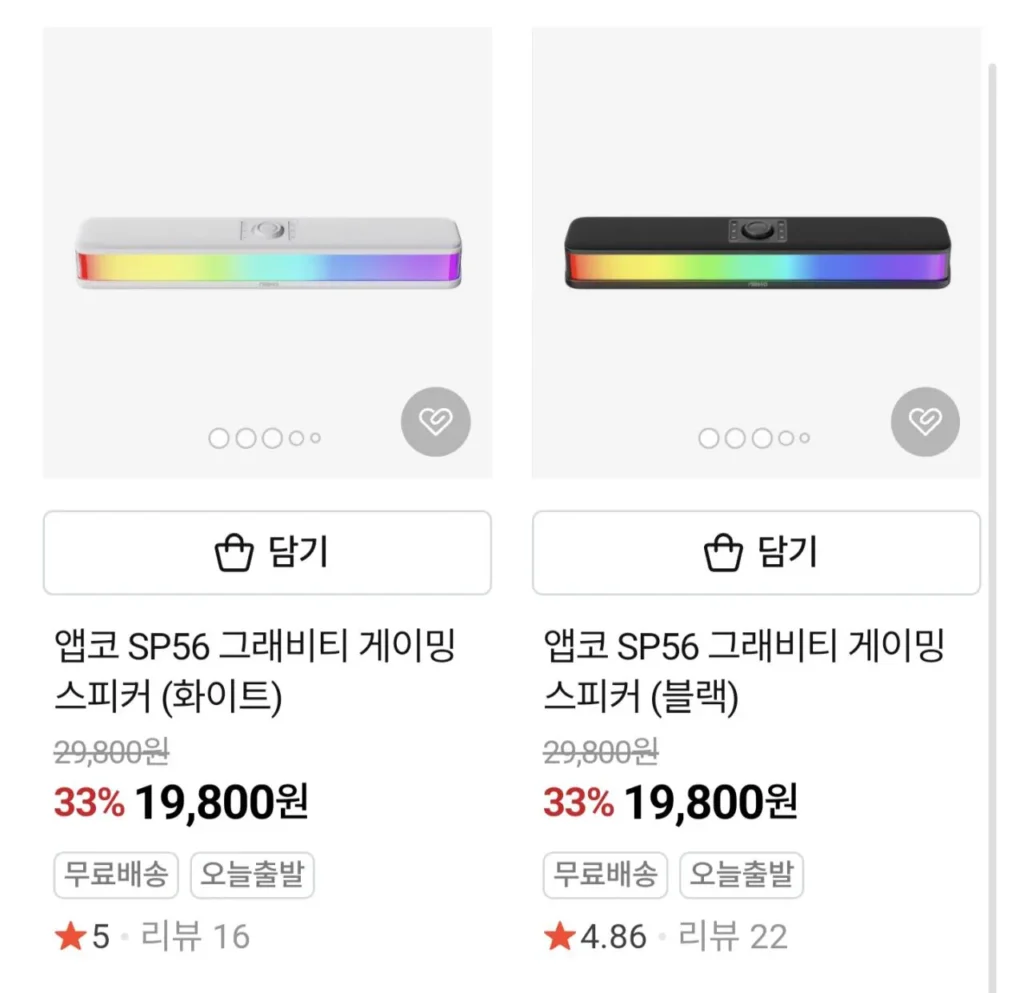
Task: Select last image dot of black speaker
Action: (x=805, y=438)
